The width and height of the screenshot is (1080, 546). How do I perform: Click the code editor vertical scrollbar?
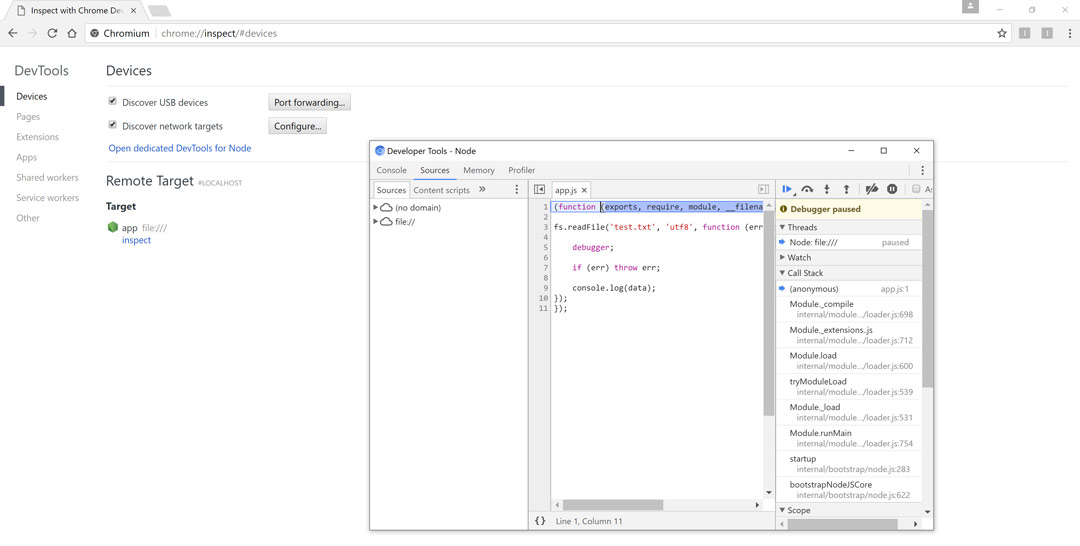[x=769, y=313]
